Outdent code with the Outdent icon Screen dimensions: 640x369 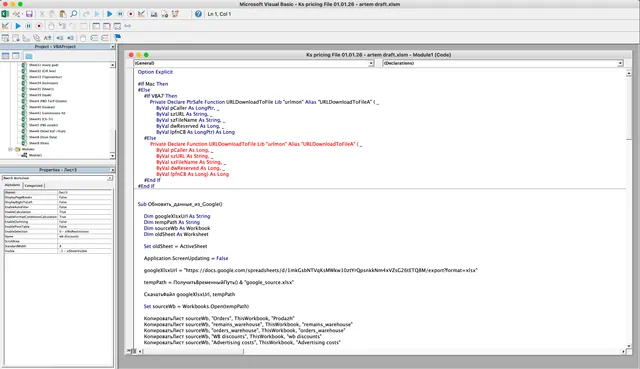coord(71,38)
